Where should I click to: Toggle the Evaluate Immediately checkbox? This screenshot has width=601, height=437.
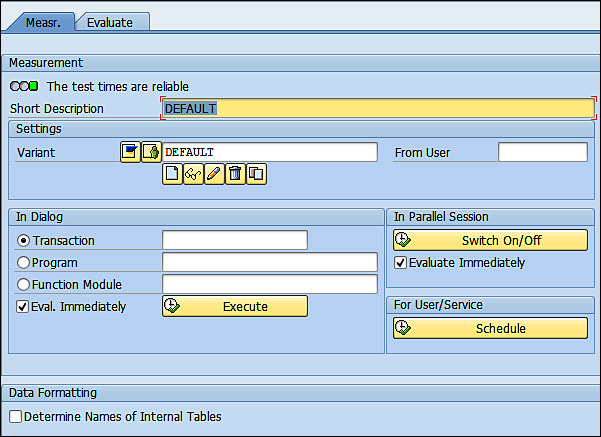point(401,263)
